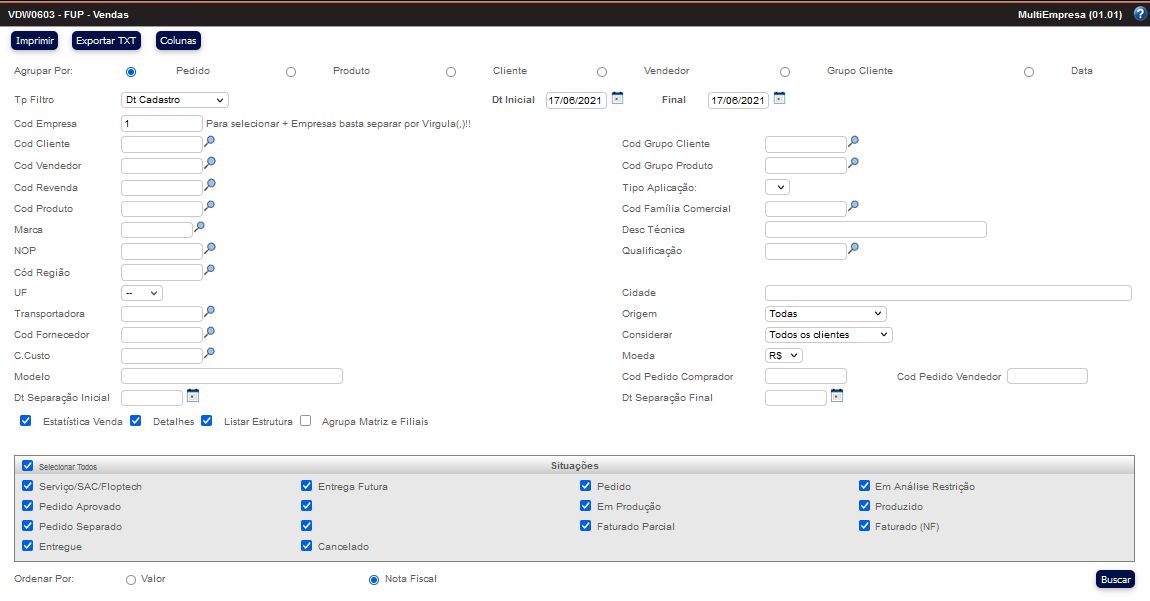This screenshot has height=601, width=1150.
Task: Enable the Agrupa Matriz e Filiais checkbox
Action: 306,421
